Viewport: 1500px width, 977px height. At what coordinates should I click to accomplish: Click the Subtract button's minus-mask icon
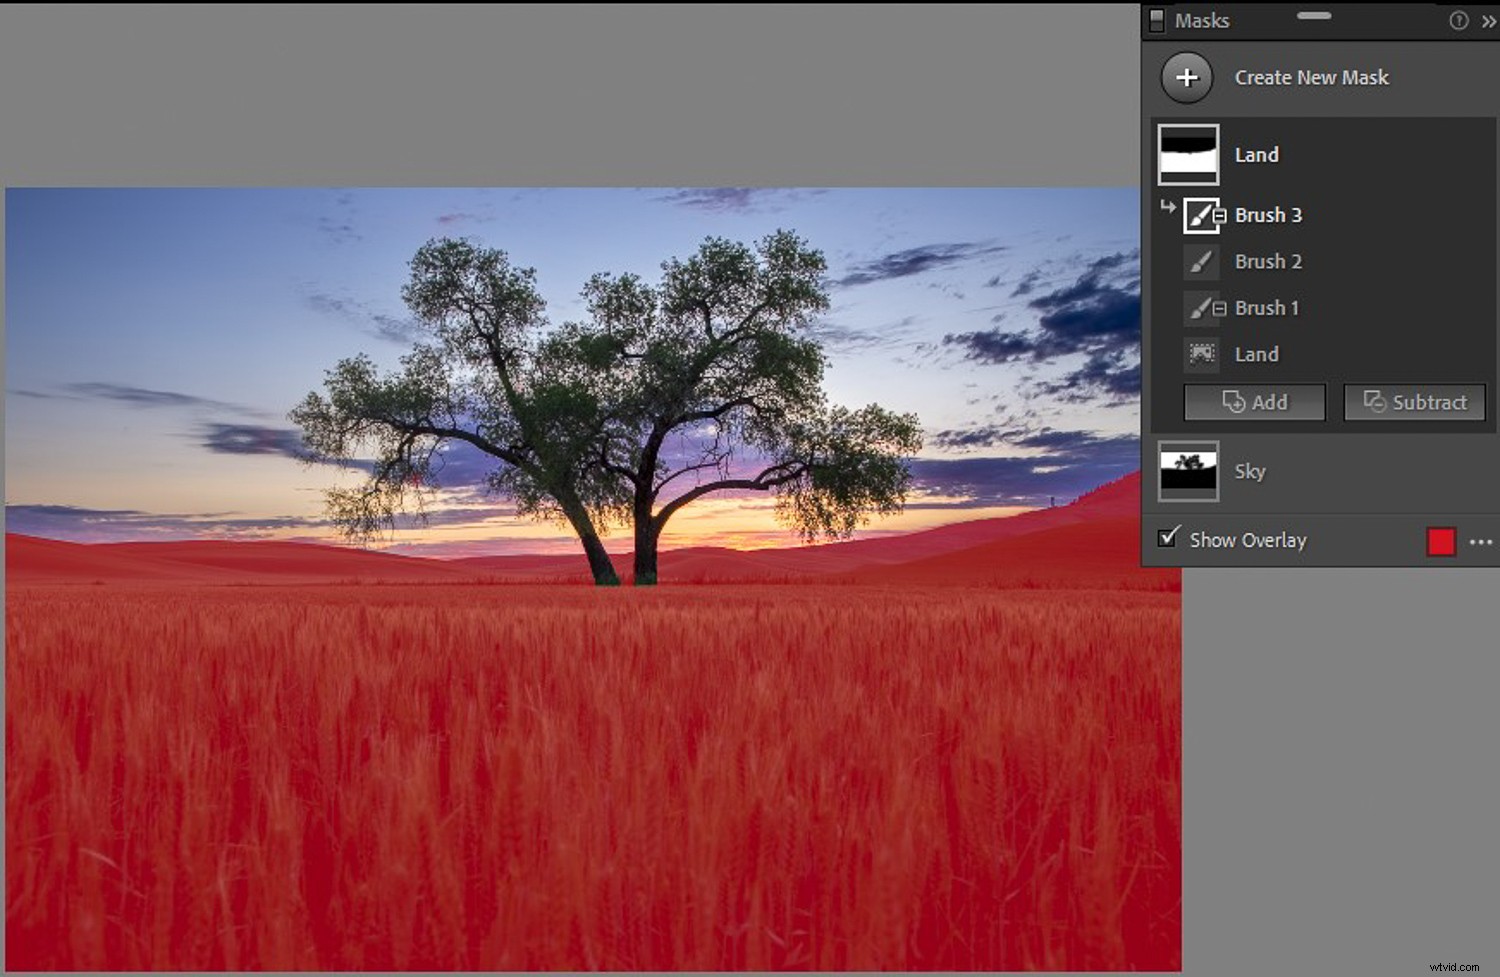point(1374,402)
